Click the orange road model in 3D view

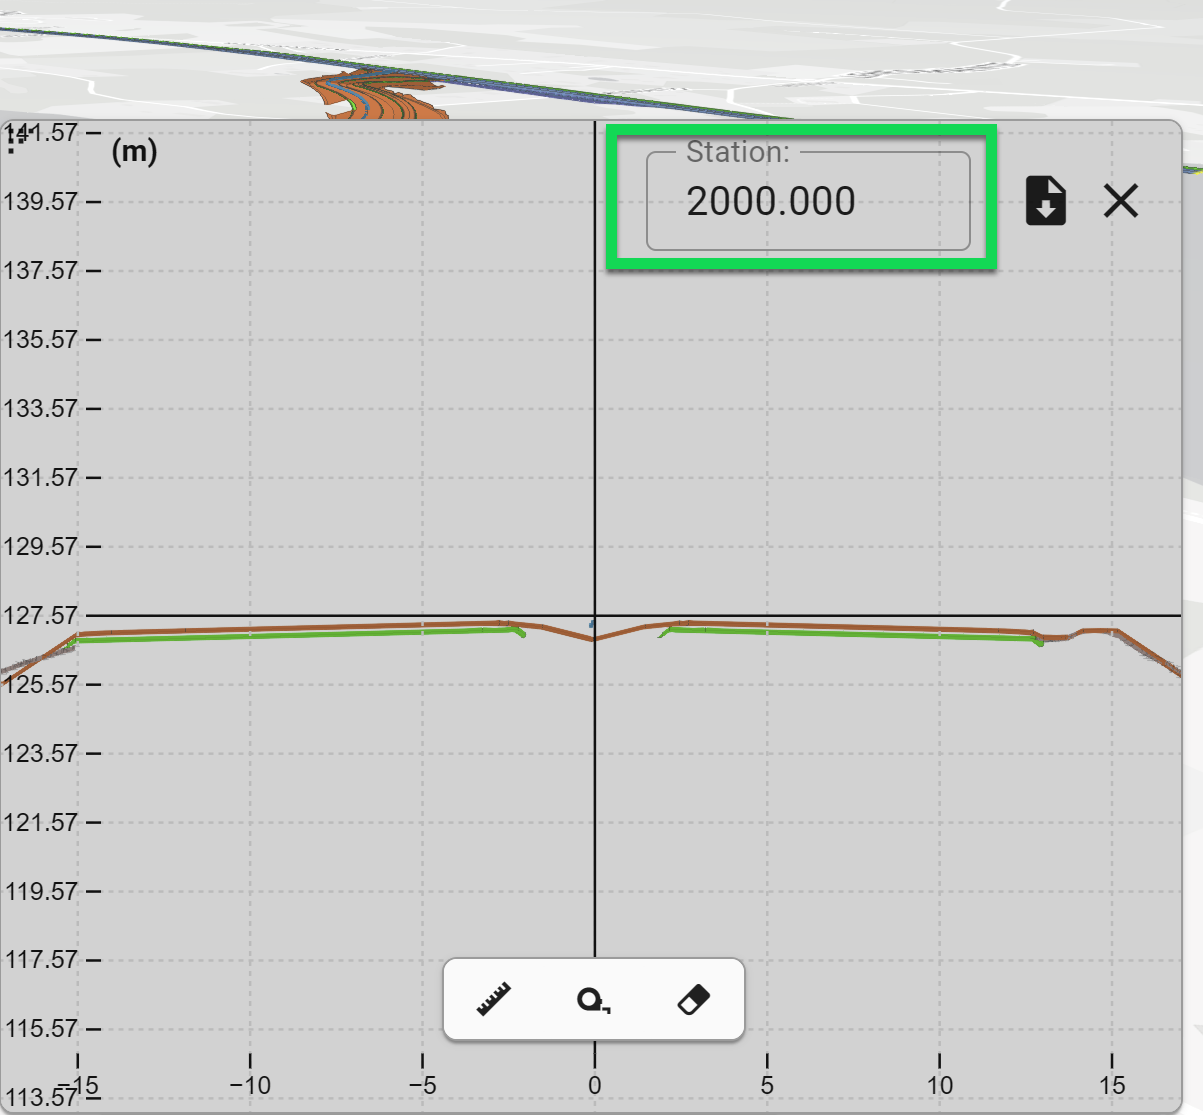385,97
